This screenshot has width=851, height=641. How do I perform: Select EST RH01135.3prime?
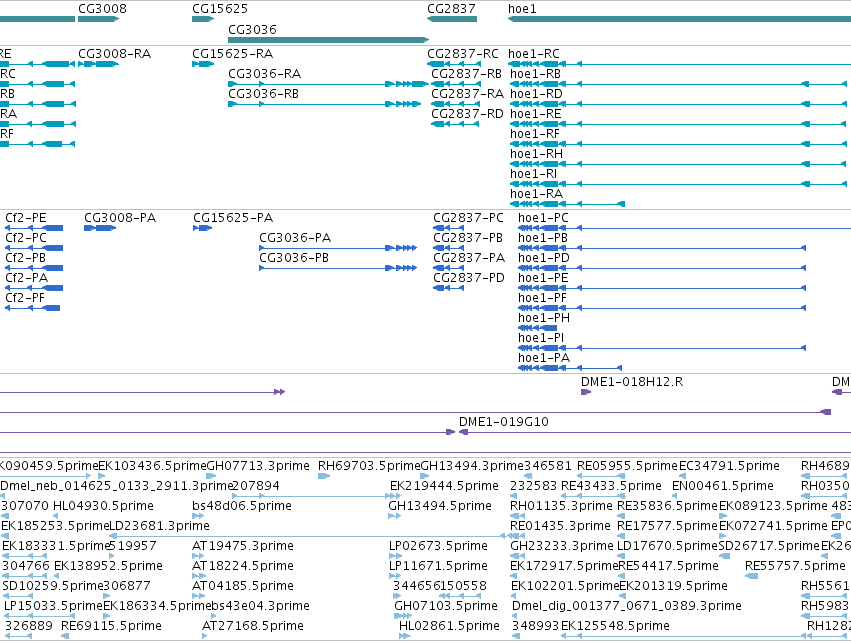(561, 506)
